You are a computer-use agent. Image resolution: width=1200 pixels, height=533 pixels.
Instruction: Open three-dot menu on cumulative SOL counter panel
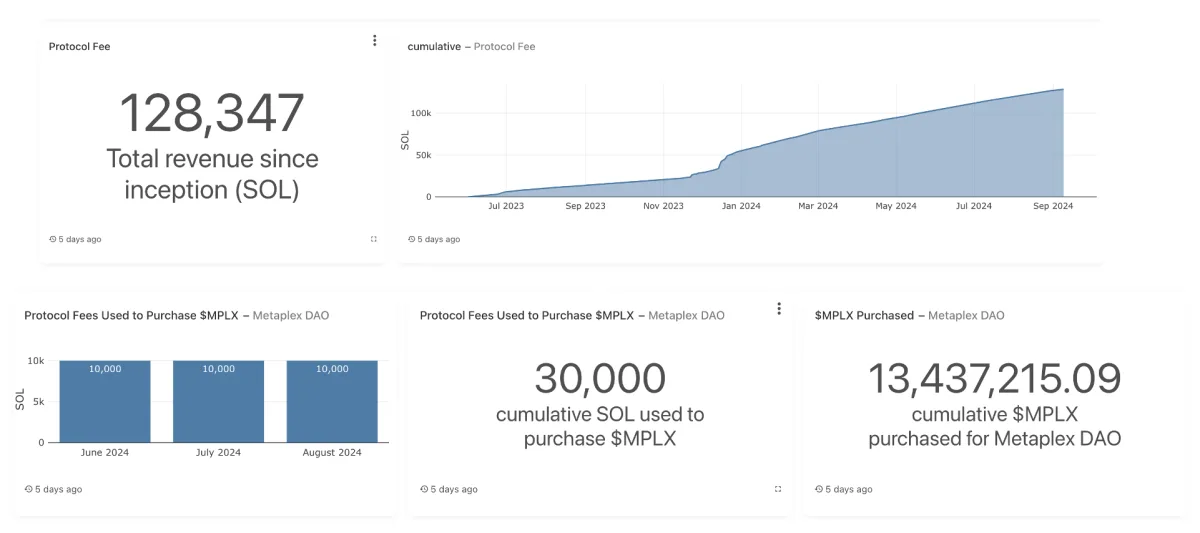click(x=779, y=309)
